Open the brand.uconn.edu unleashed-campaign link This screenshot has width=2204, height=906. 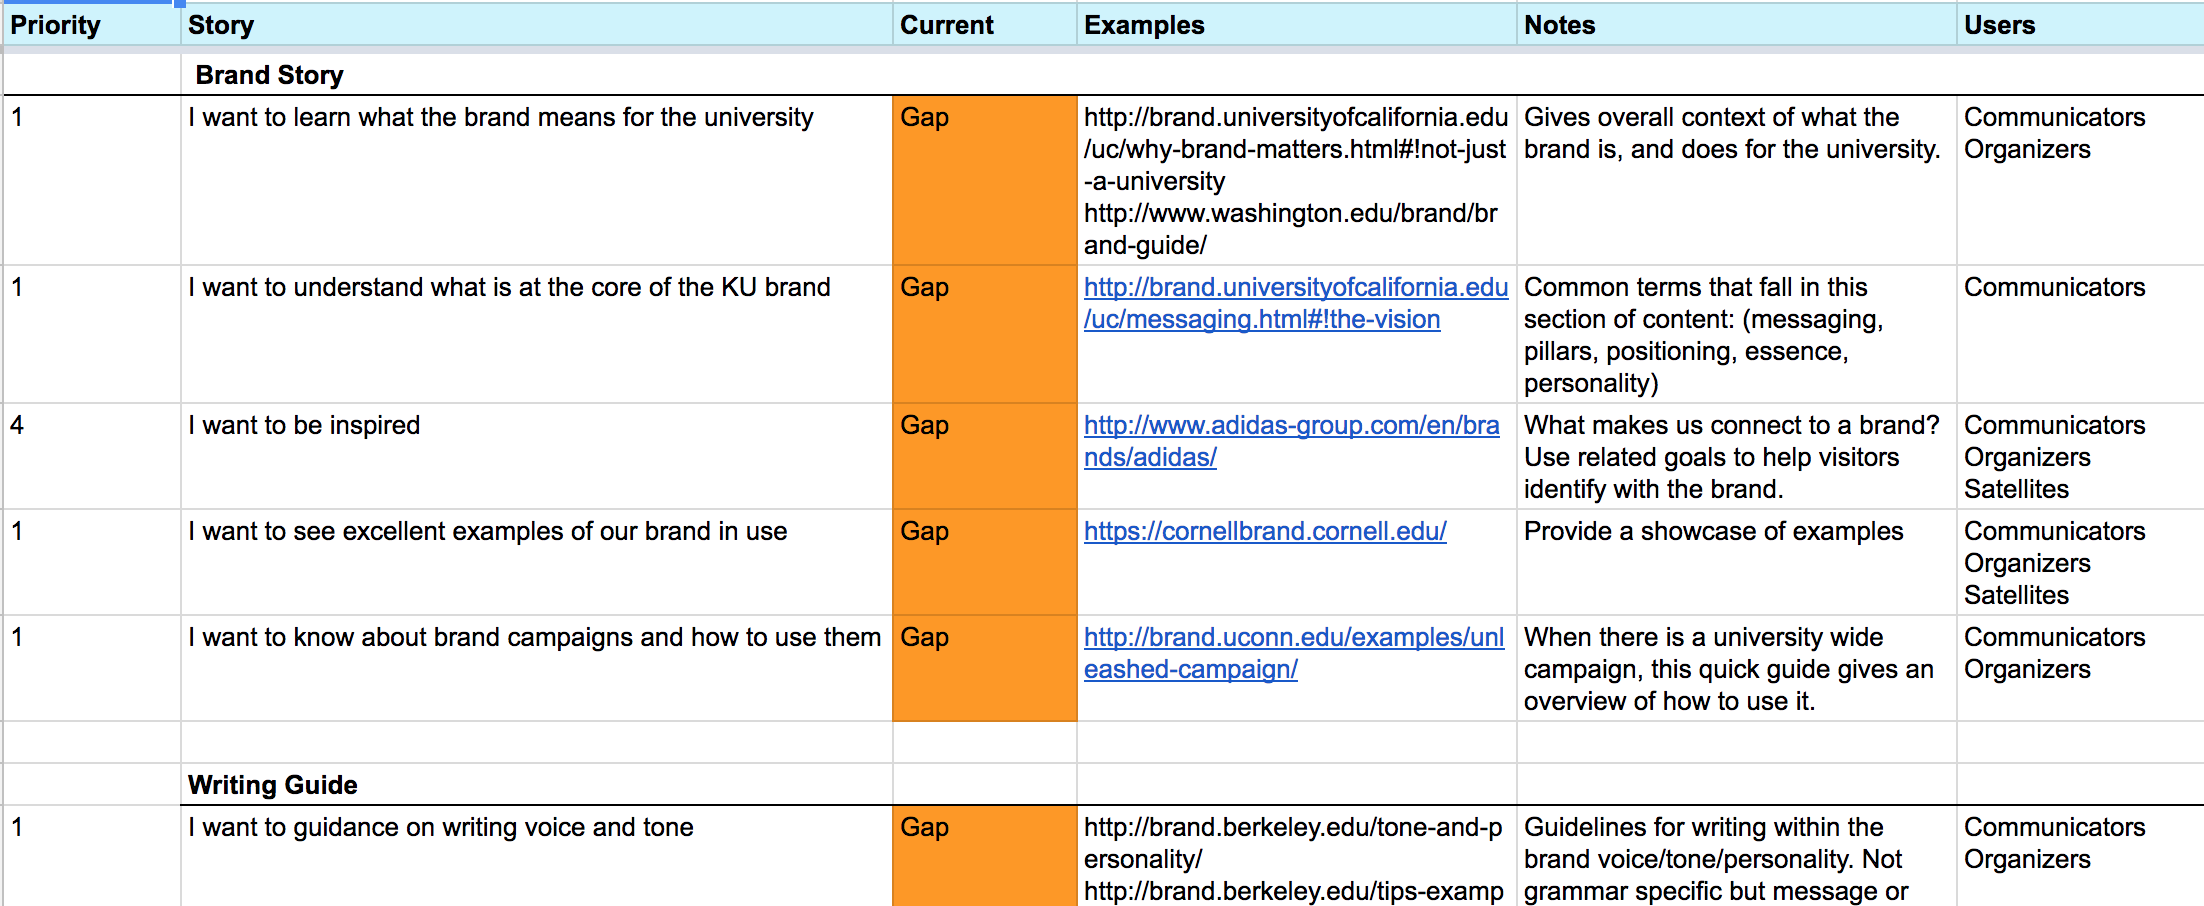tap(1293, 653)
